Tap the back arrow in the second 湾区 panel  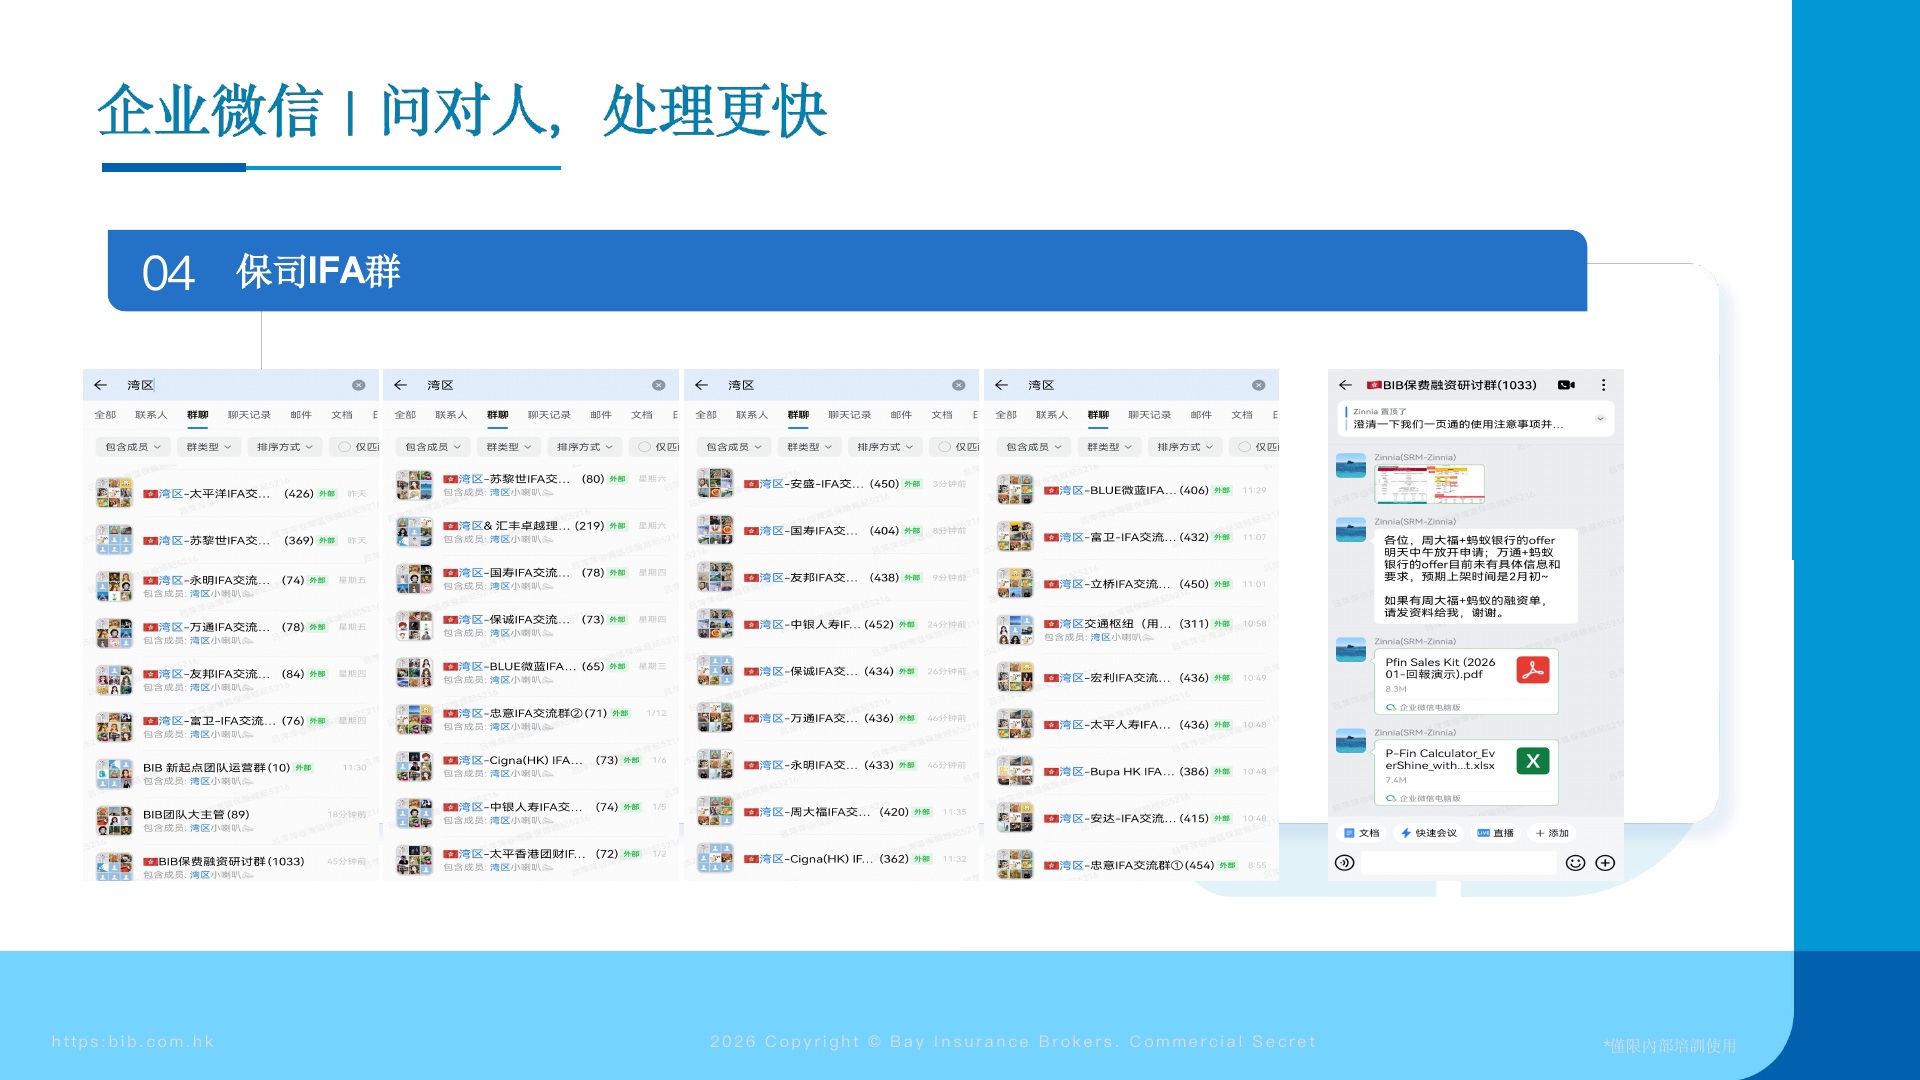click(x=400, y=385)
